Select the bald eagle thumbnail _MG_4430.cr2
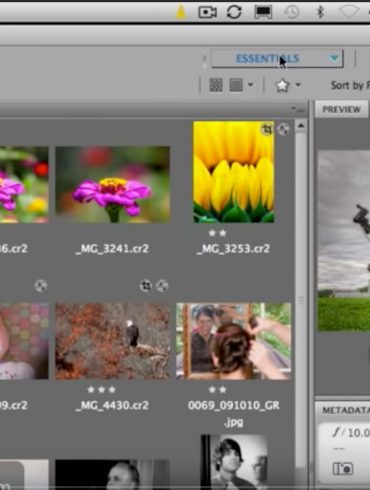The height and width of the screenshot is (490, 370). [113, 341]
